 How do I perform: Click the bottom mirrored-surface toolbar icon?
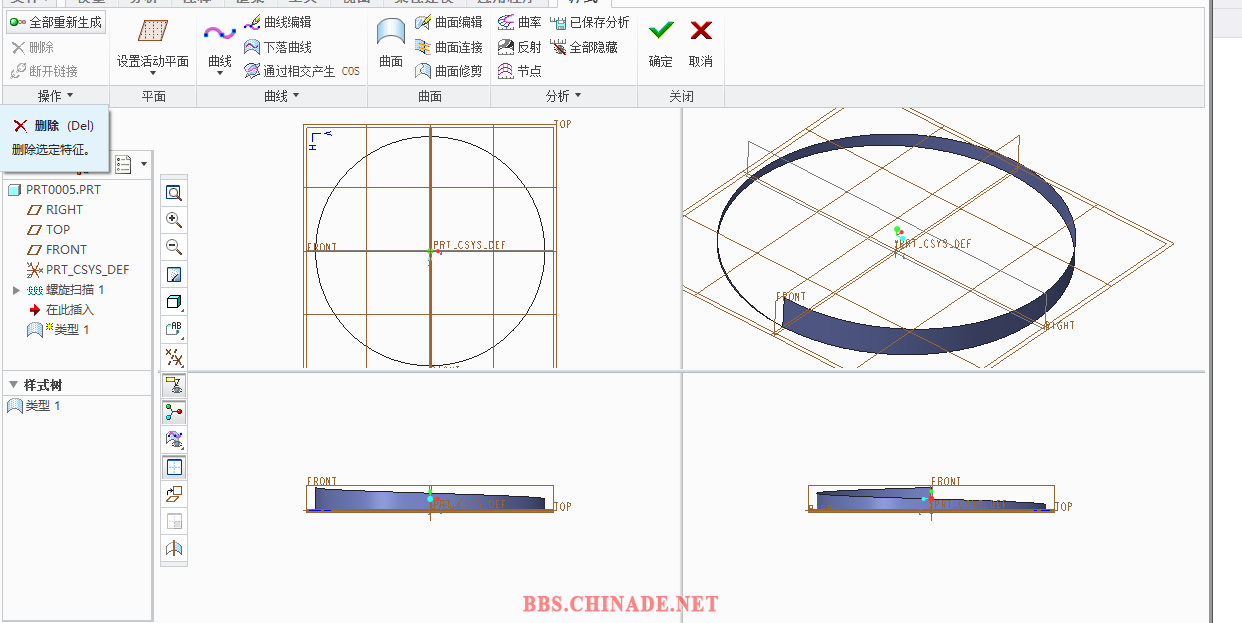click(174, 548)
